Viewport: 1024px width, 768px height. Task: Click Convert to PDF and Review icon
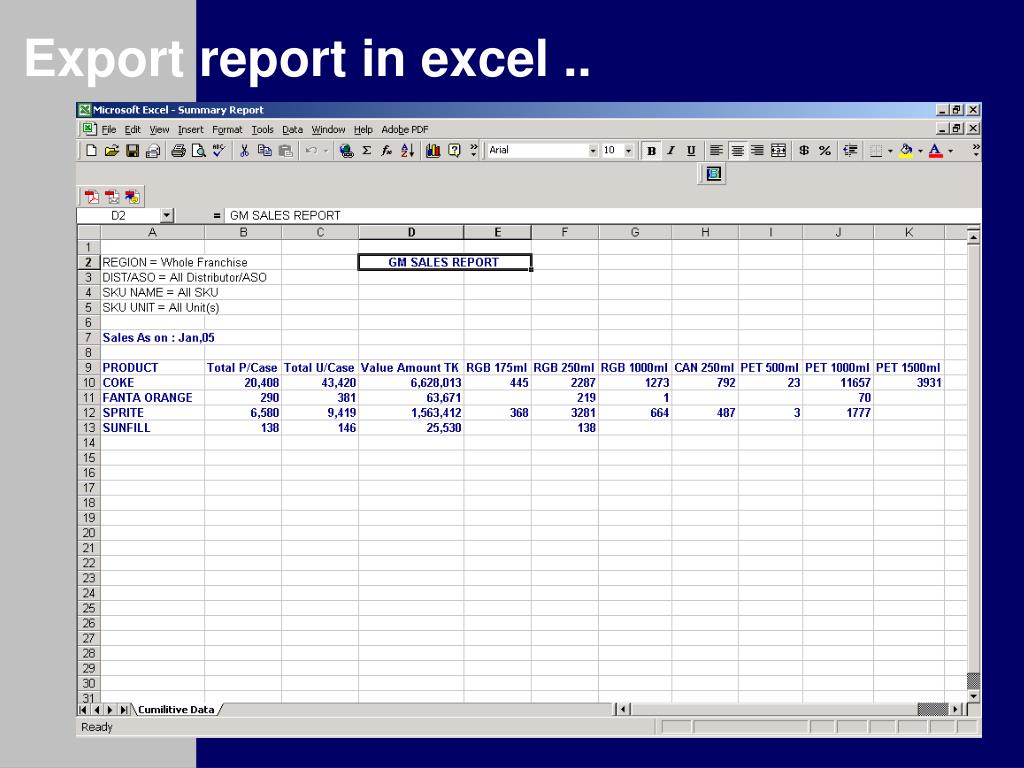point(133,197)
